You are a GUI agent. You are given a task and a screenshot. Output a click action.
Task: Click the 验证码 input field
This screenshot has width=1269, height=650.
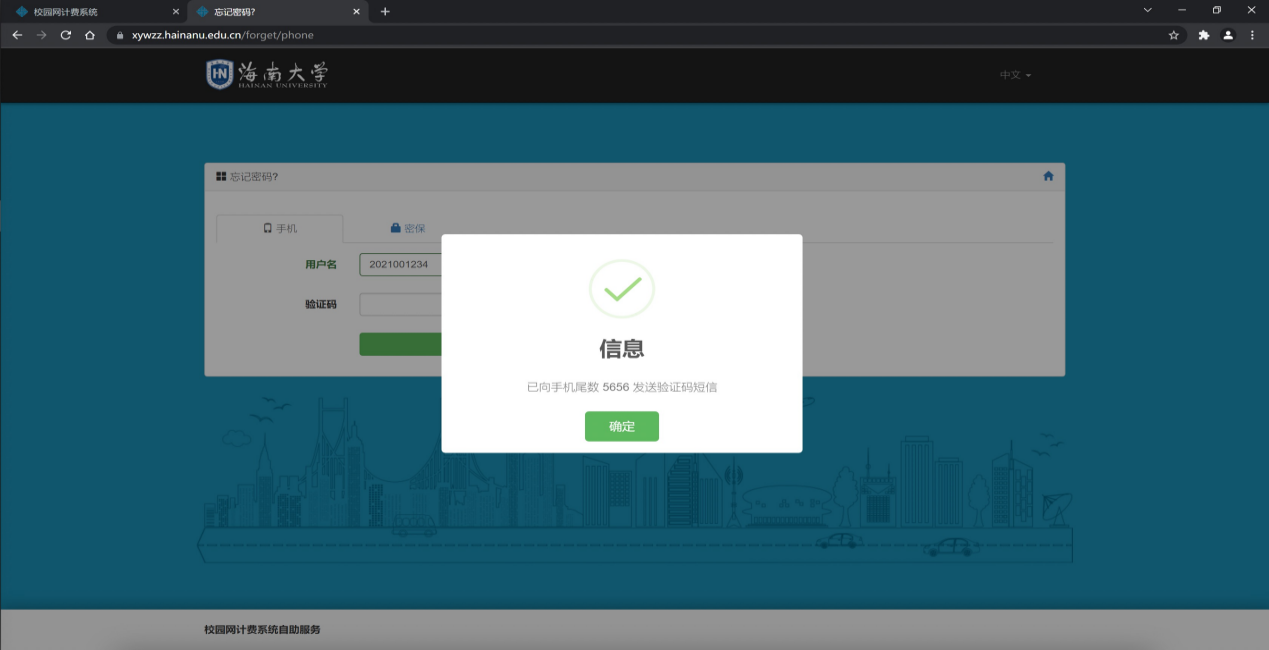click(401, 304)
